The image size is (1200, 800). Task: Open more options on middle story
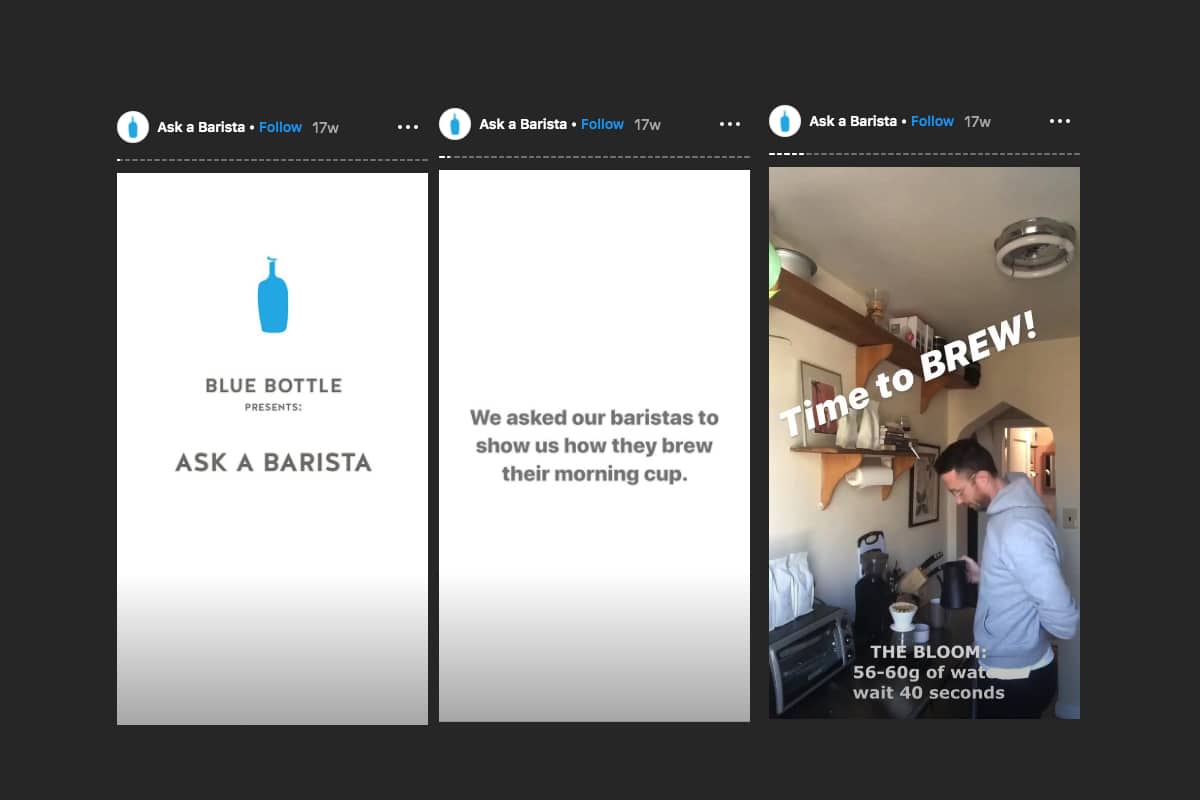point(730,124)
